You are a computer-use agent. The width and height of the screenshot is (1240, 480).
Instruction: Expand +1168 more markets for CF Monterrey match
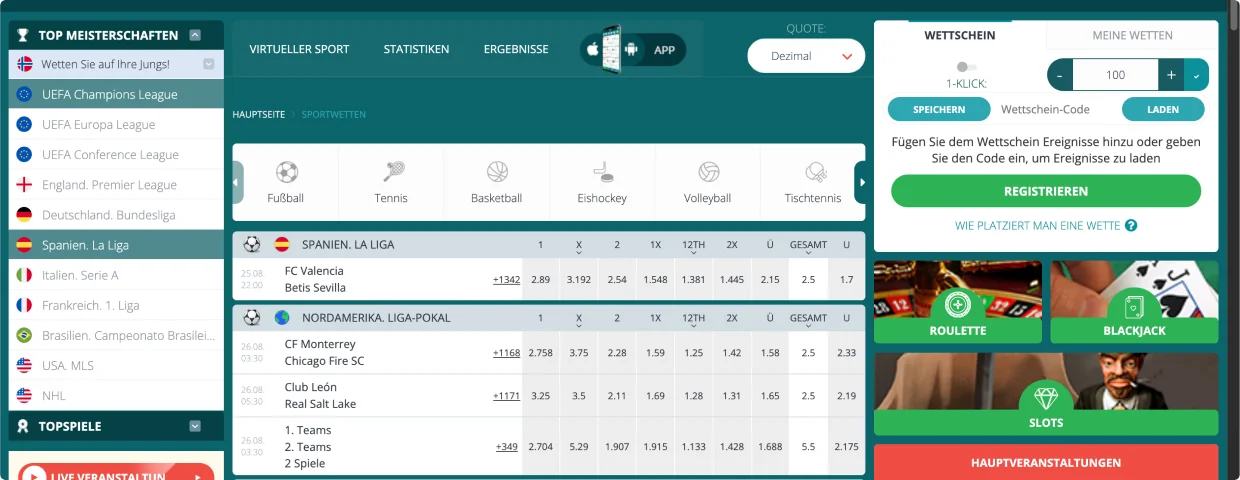tap(506, 353)
